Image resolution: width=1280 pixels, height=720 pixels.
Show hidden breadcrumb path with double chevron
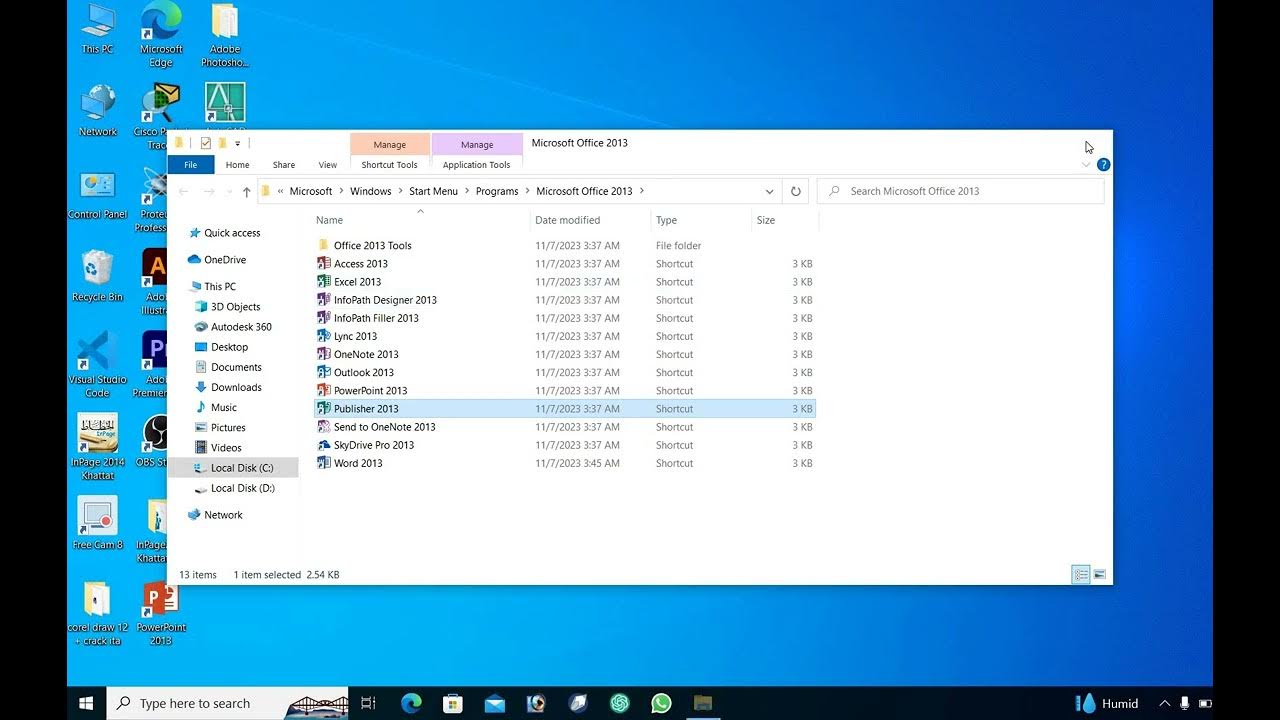coord(281,191)
